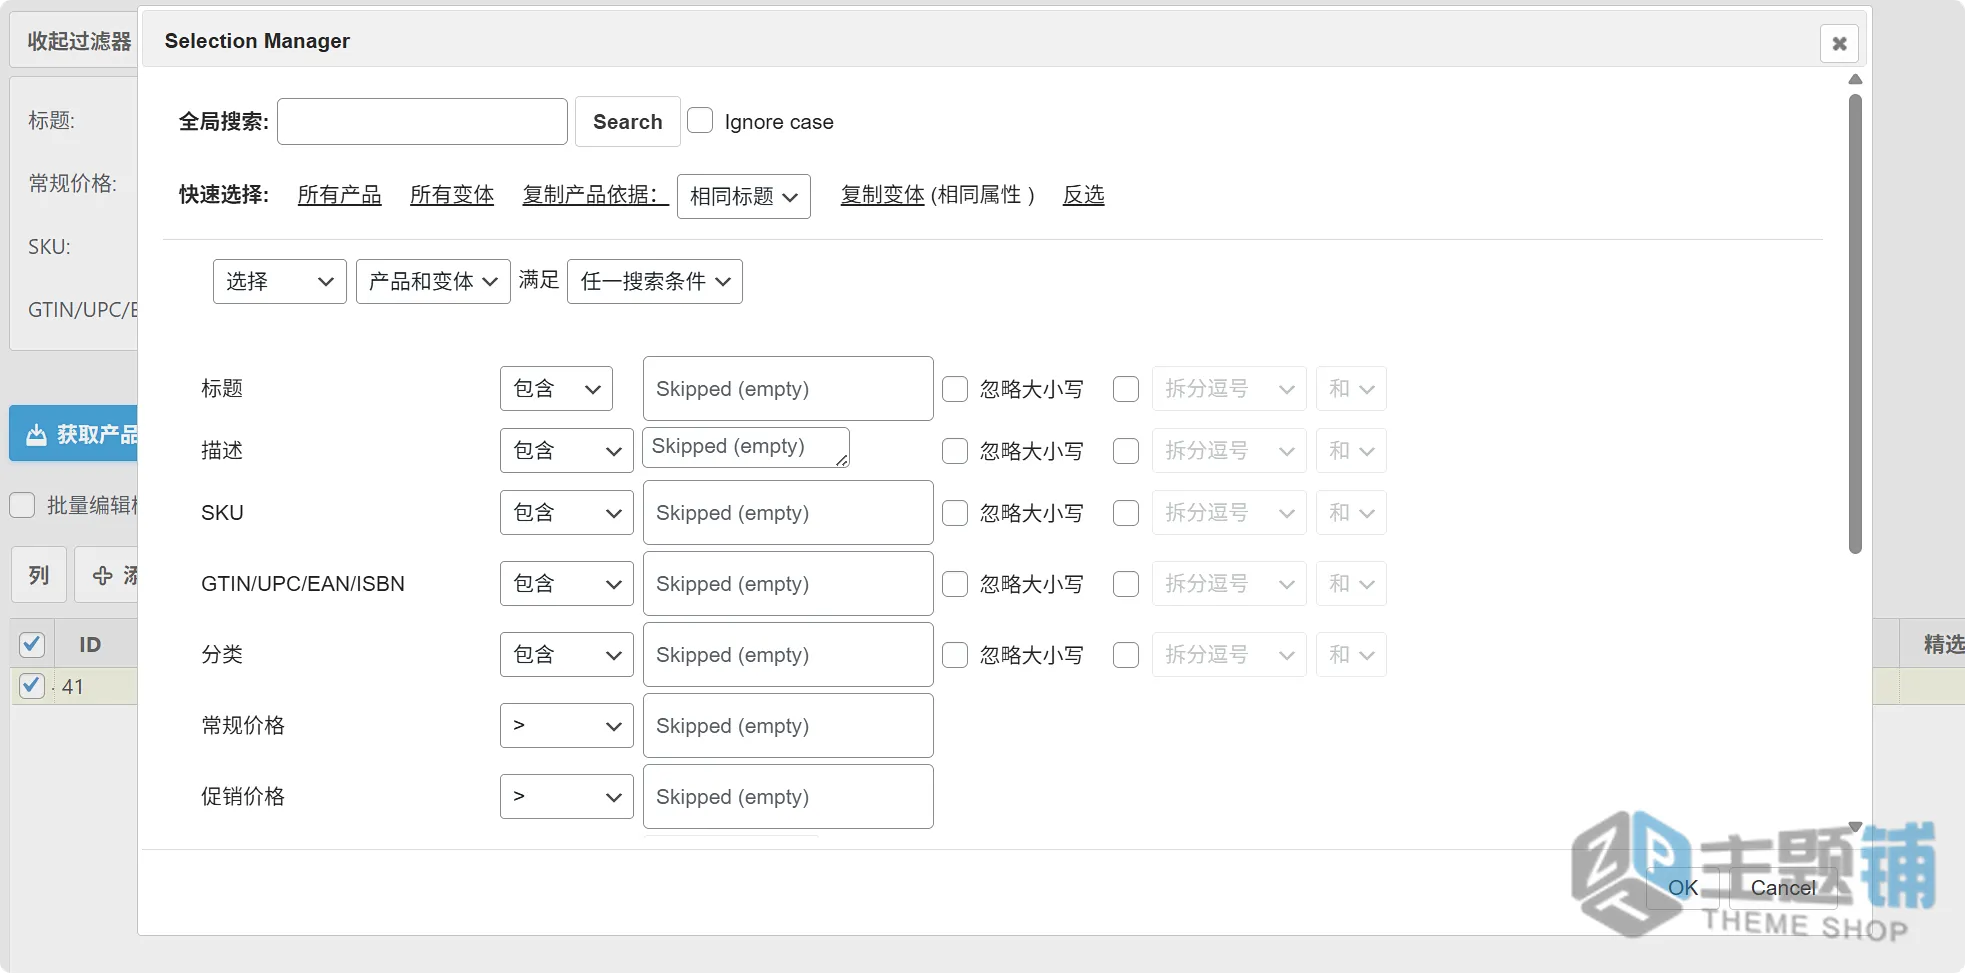Image resolution: width=1965 pixels, height=973 pixels.
Task: Click the 复制产品依据 link
Action: 594,195
